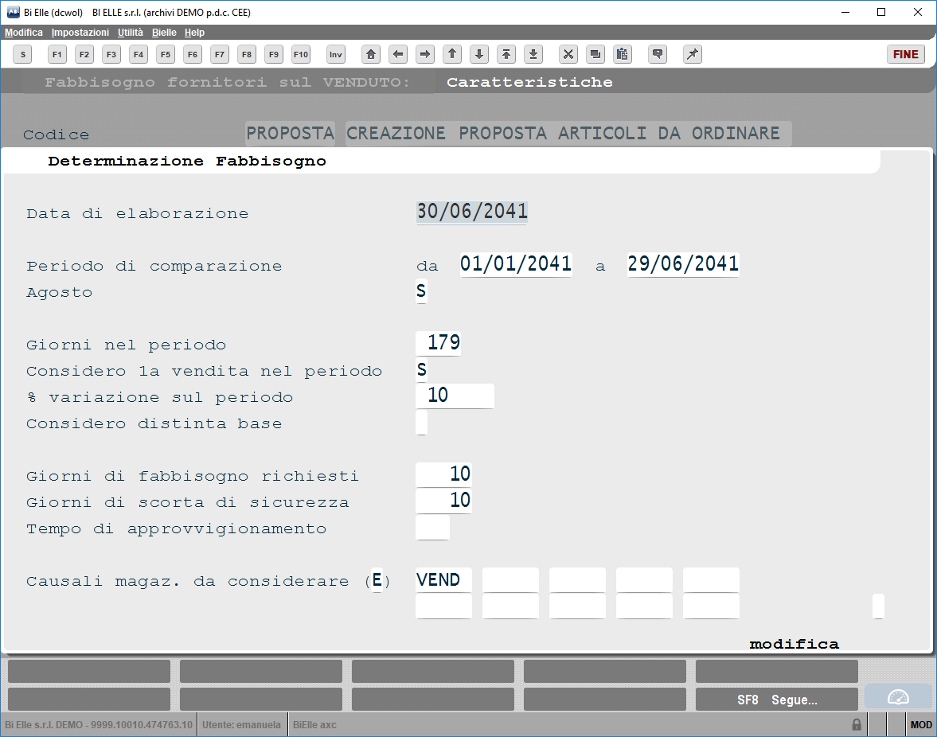Screen dimensions: 937x737
Task: Click the F8 toolbar key
Action: pos(247,54)
